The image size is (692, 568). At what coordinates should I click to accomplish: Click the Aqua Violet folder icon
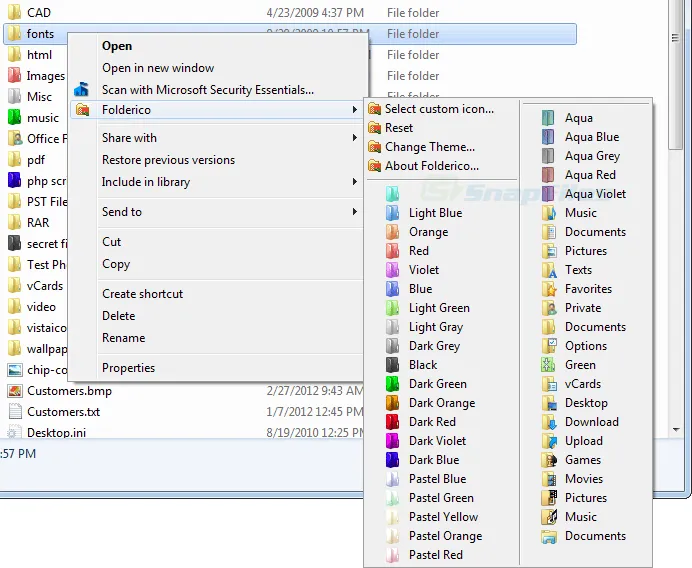tap(548, 194)
